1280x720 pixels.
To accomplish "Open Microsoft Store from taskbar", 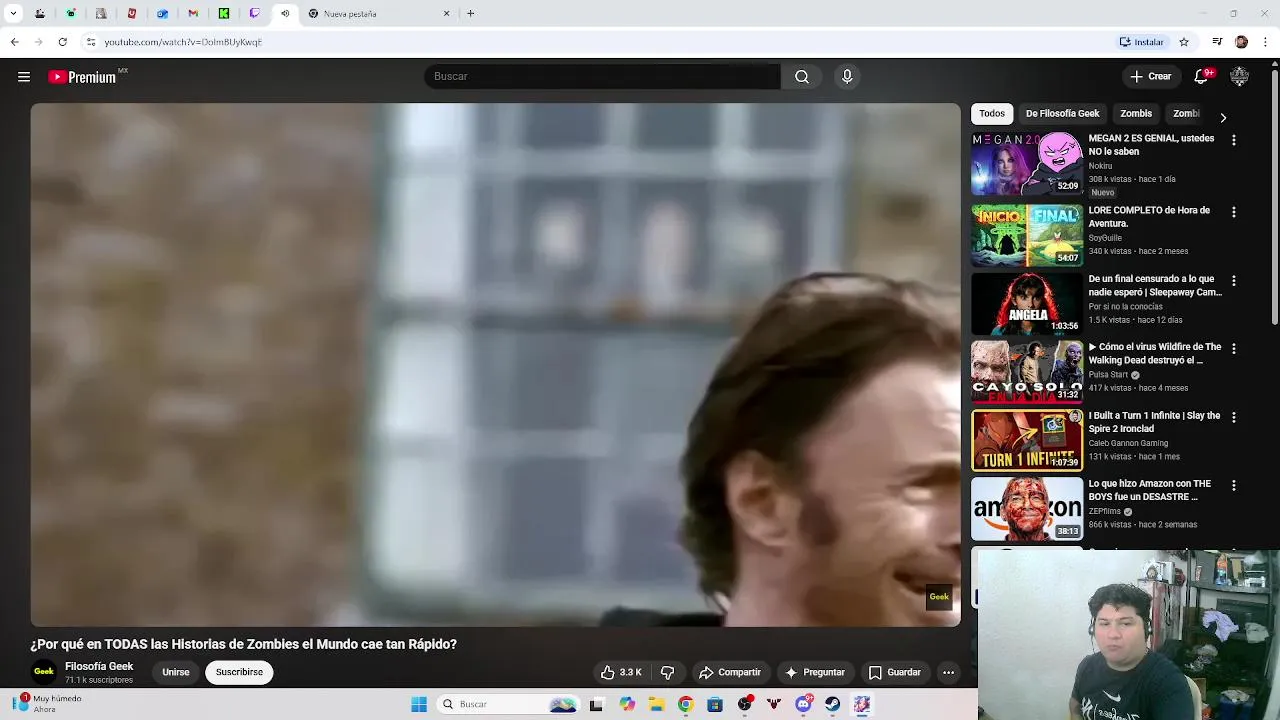I will [x=715, y=704].
